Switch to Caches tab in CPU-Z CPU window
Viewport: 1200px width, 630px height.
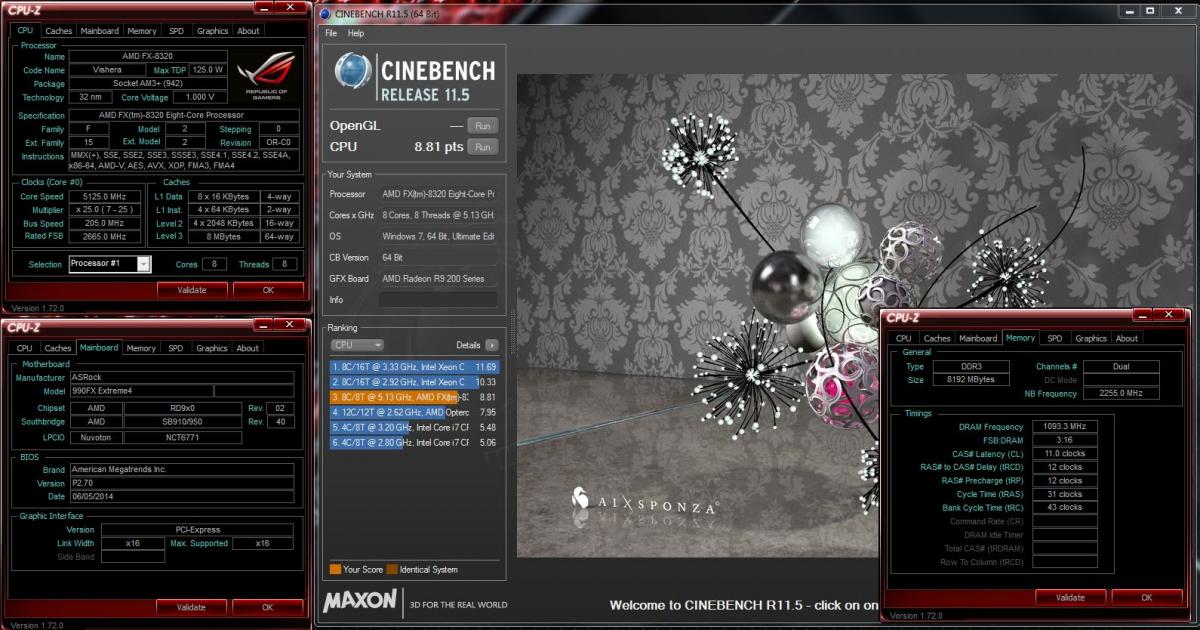click(59, 31)
